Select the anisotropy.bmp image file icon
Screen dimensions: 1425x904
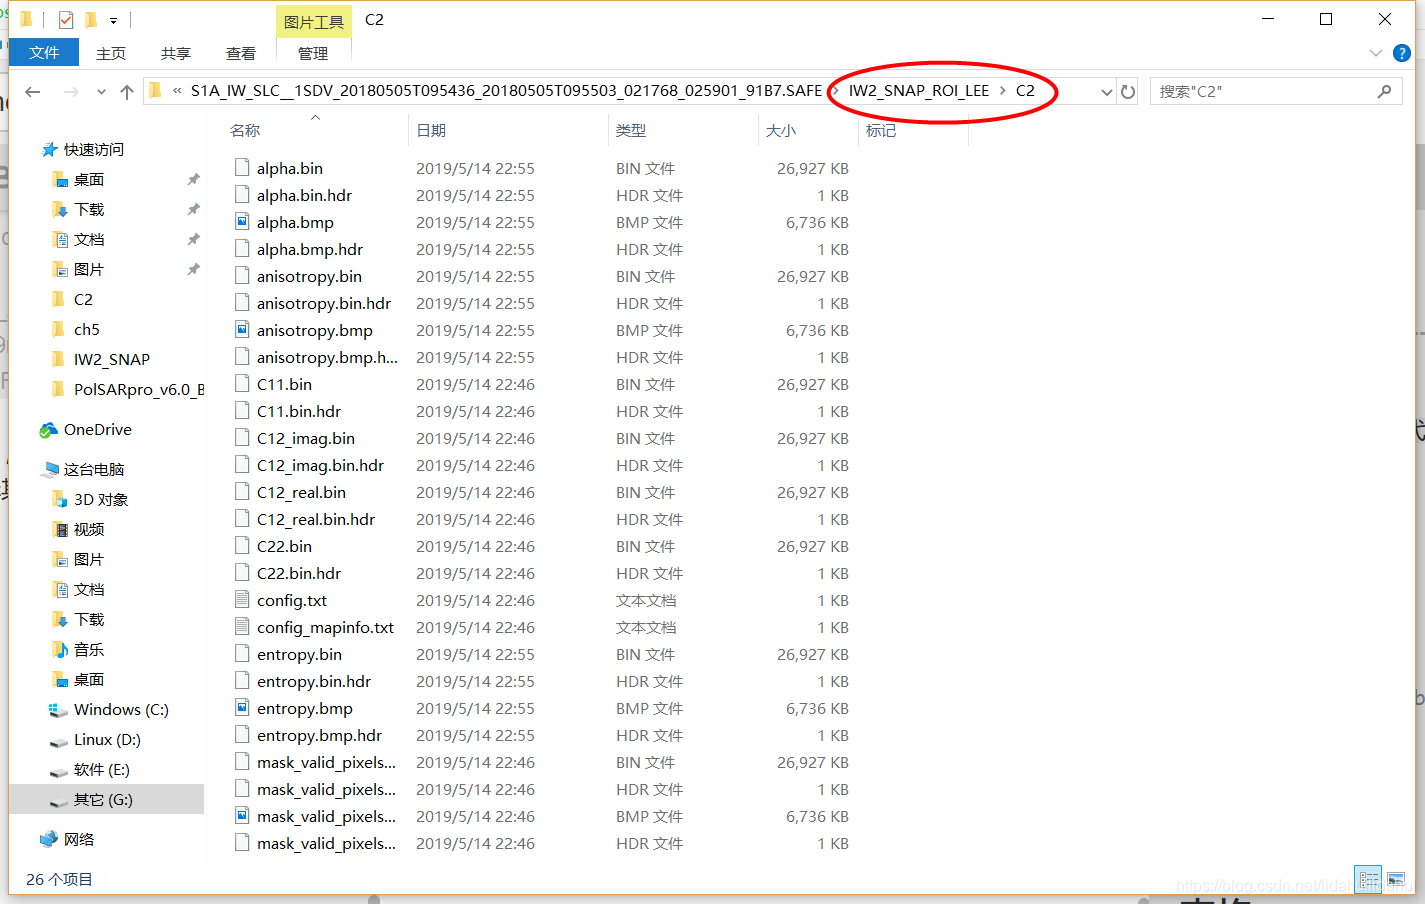coord(242,330)
